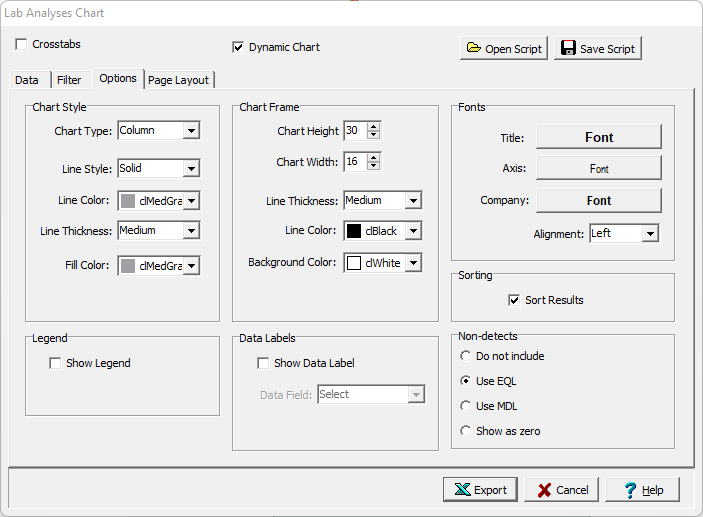Screen dimensions: 703x517
Task: Select the Use MDL radio option
Action: [465, 406]
